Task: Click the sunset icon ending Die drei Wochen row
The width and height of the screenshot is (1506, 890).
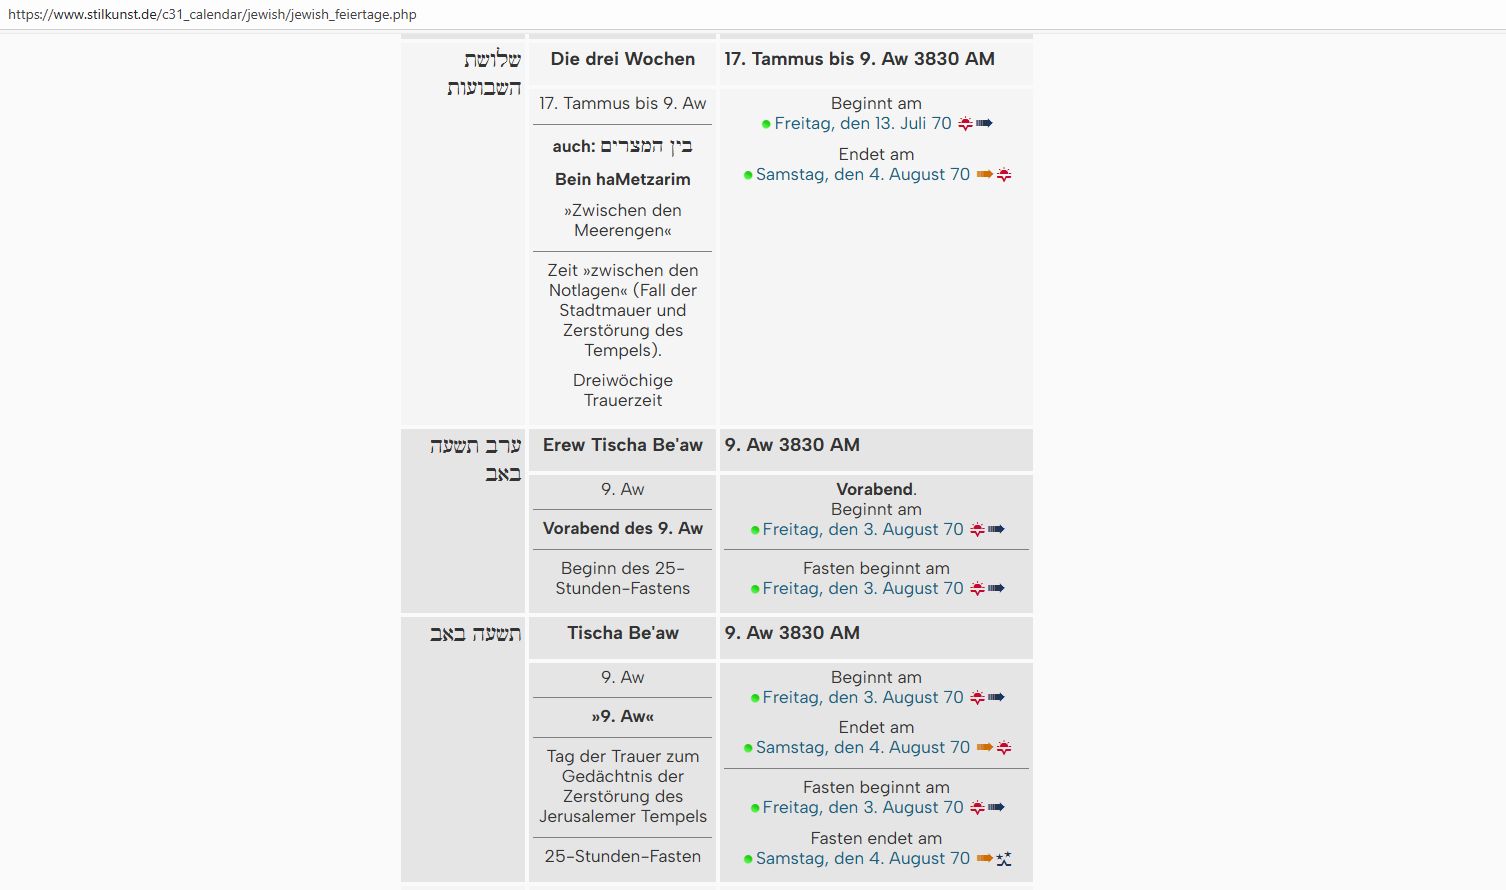Action: [x=1004, y=175]
